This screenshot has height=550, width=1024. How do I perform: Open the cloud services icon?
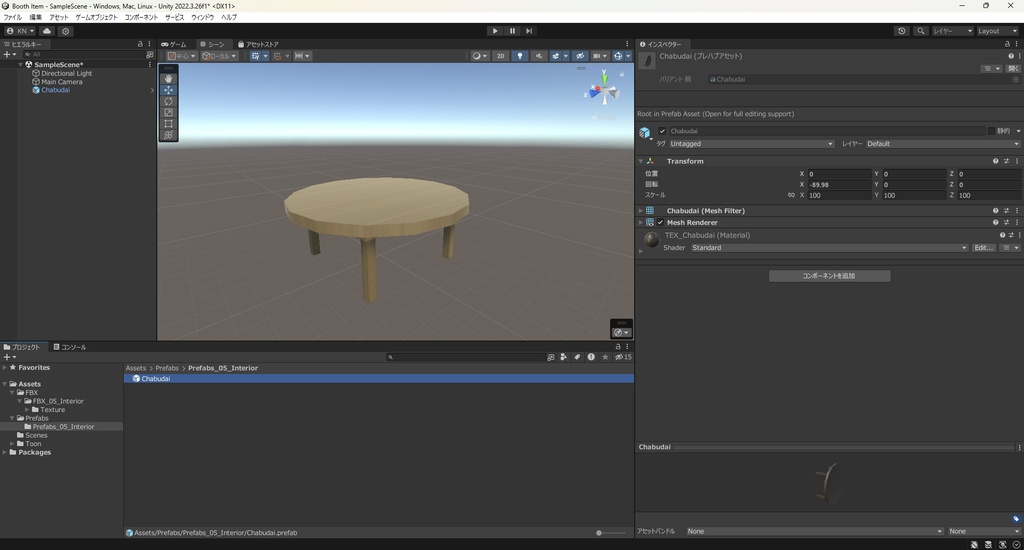pyautogui.click(x=47, y=31)
